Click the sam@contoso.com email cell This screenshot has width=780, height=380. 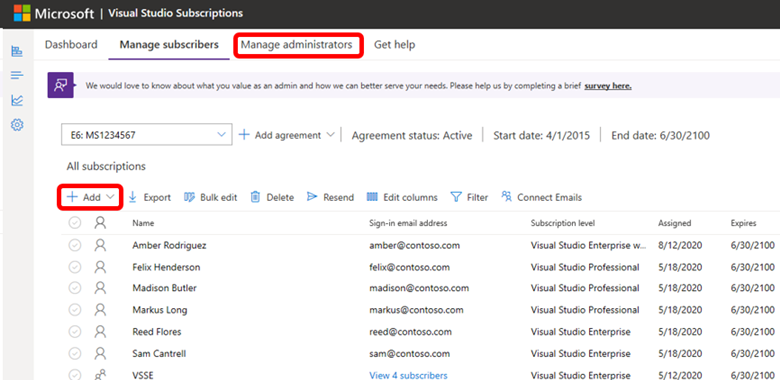coord(409,354)
